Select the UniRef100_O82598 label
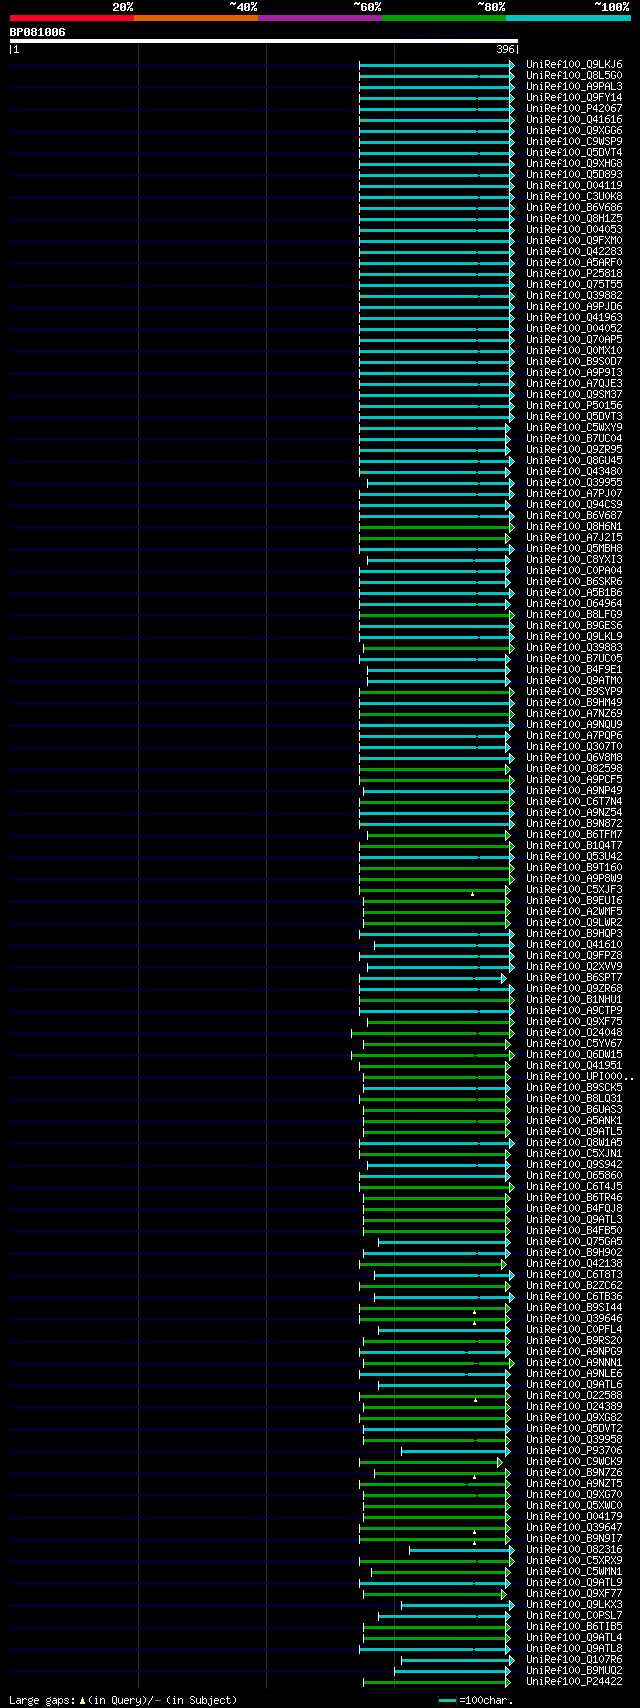 (x=574, y=768)
